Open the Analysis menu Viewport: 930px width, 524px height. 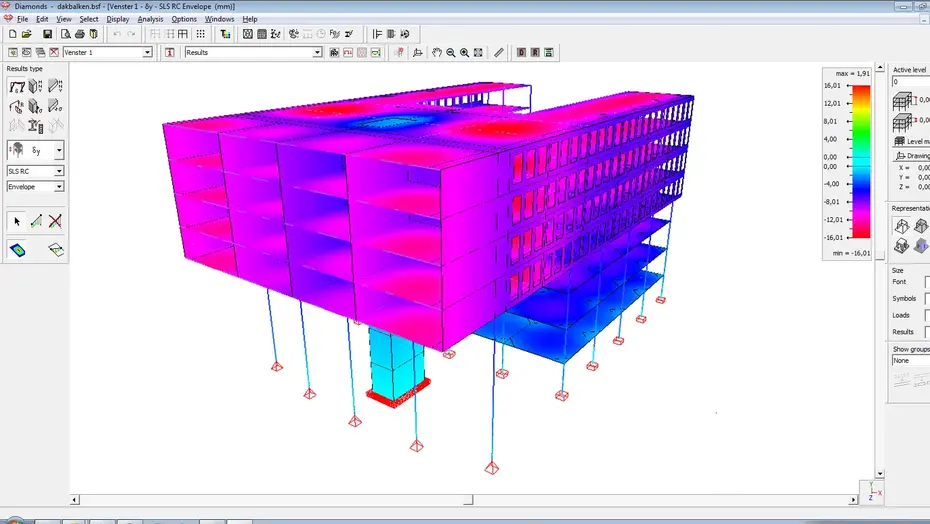150,19
